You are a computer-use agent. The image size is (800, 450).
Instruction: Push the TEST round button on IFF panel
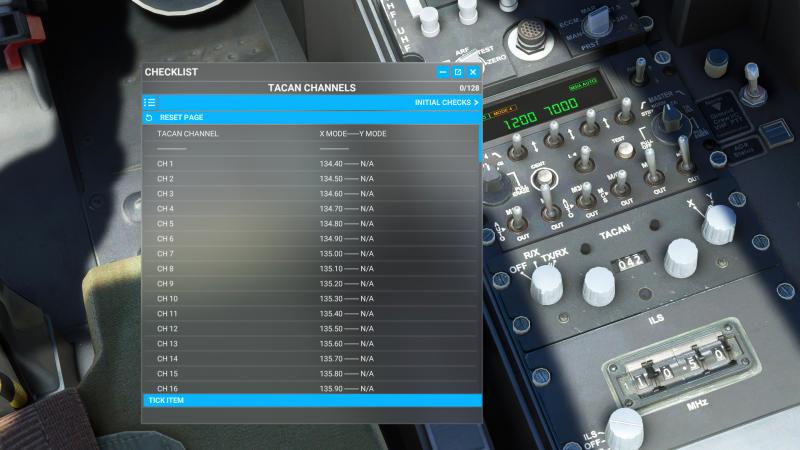(624, 150)
